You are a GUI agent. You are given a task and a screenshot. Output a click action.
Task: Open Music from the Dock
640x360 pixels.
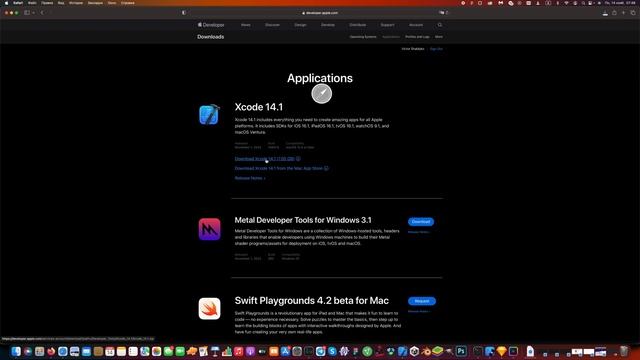point(239,351)
